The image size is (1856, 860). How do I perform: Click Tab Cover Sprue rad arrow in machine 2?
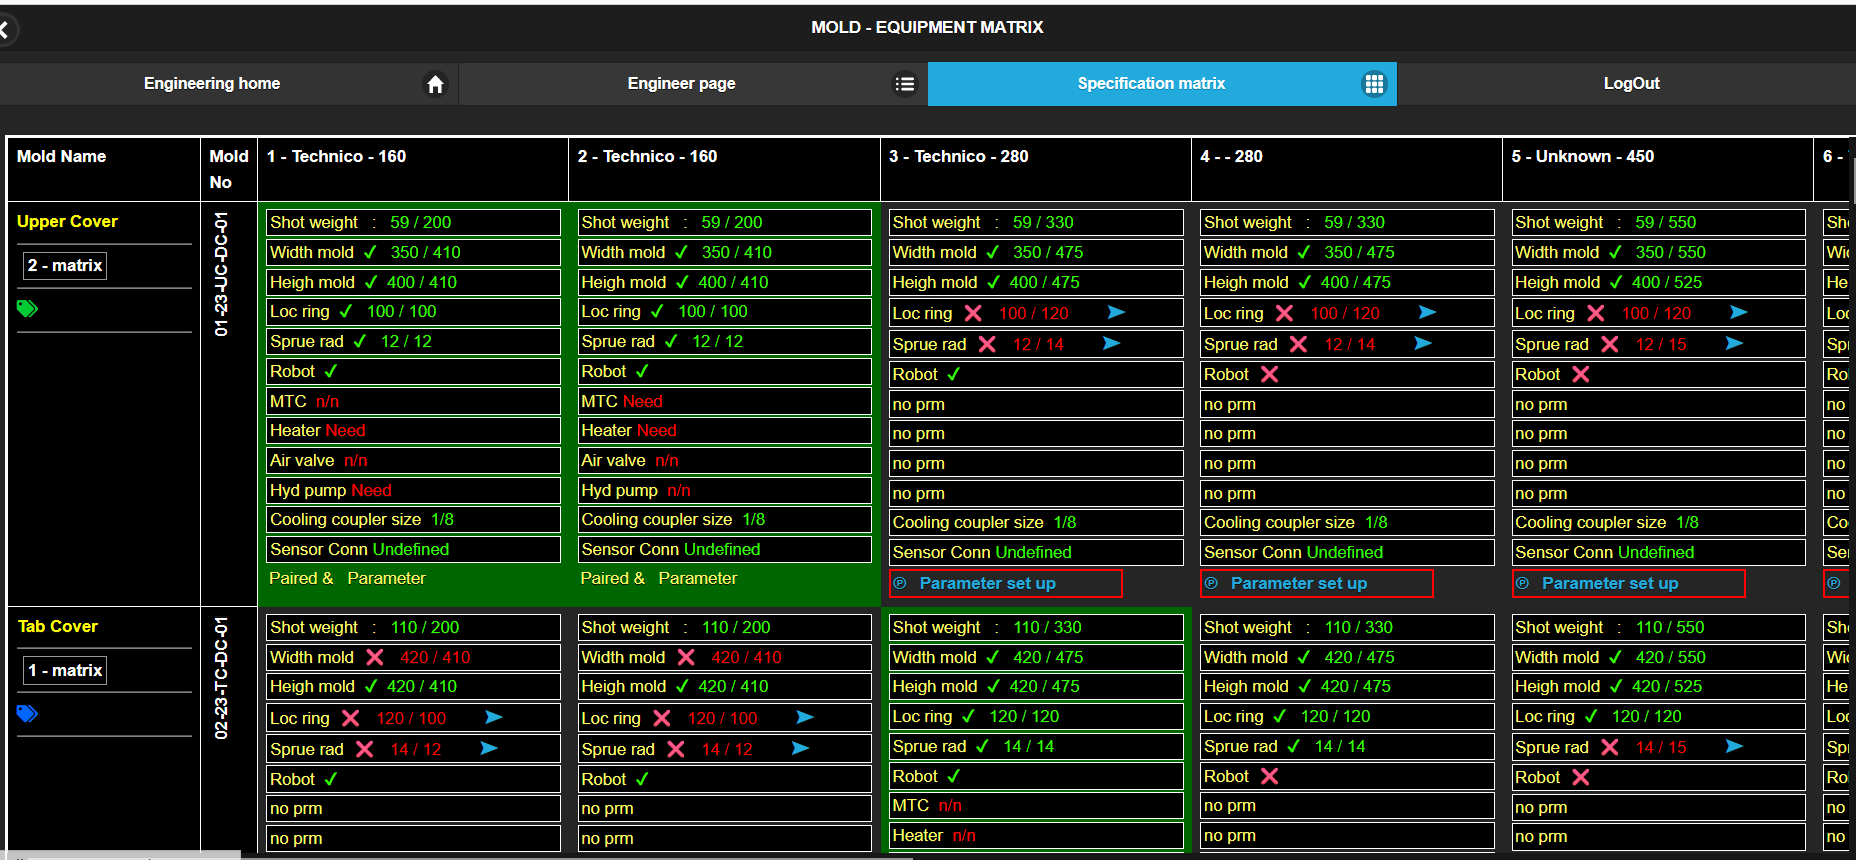[x=801, y=748]
